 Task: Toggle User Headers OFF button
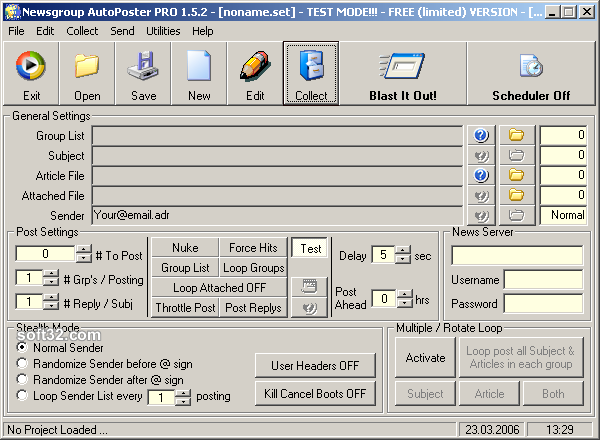[x=315, y=366]
